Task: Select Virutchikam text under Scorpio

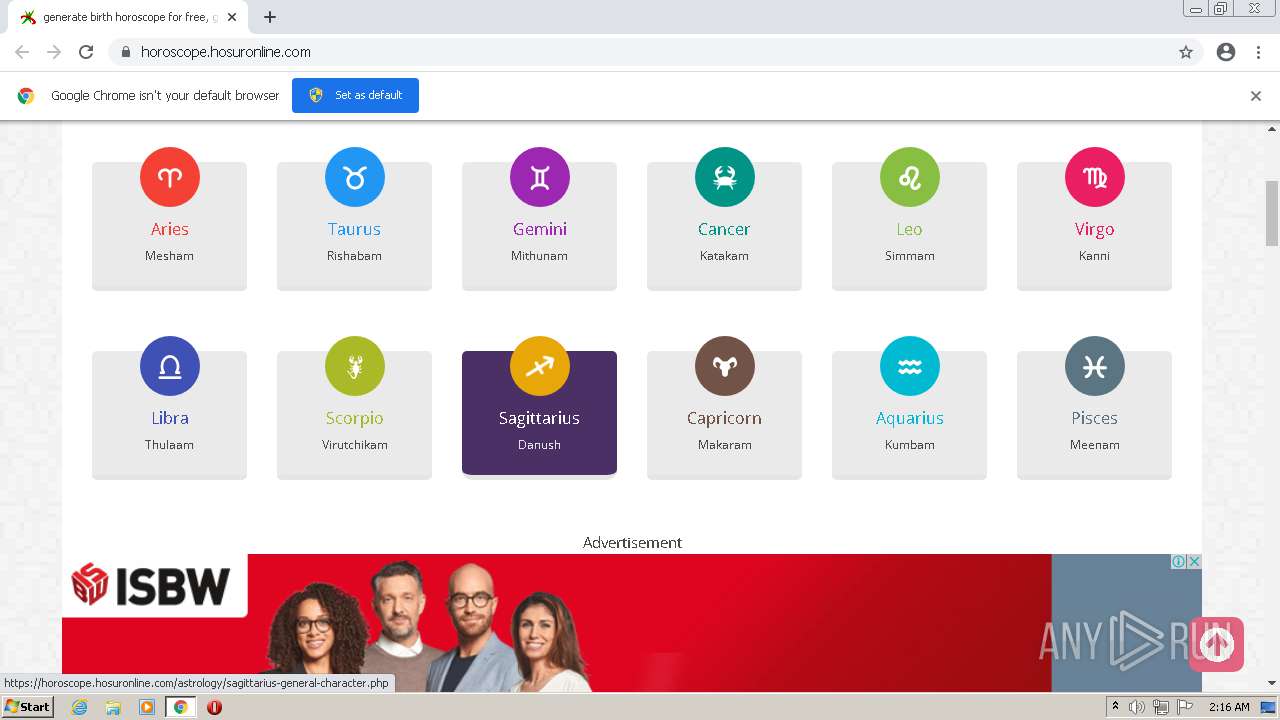Action: pyautogui.click(x=354, y=445)
